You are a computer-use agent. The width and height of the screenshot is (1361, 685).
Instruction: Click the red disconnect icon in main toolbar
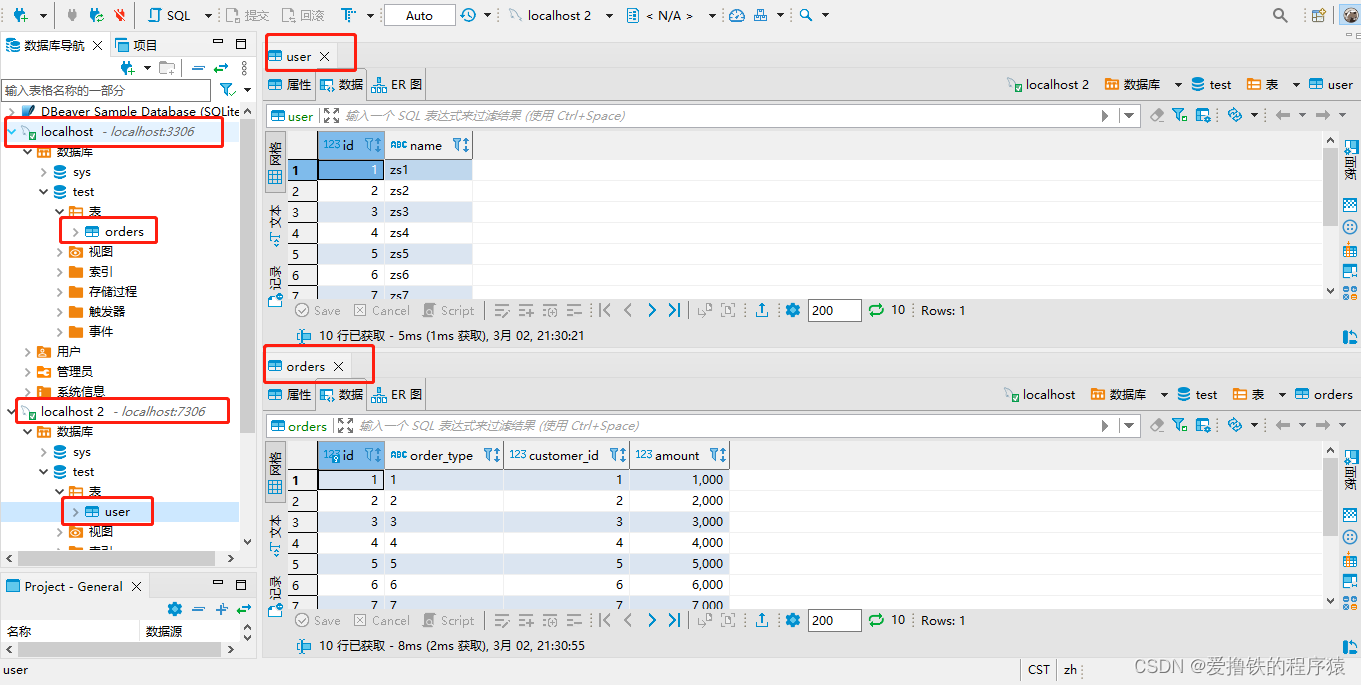120,15
